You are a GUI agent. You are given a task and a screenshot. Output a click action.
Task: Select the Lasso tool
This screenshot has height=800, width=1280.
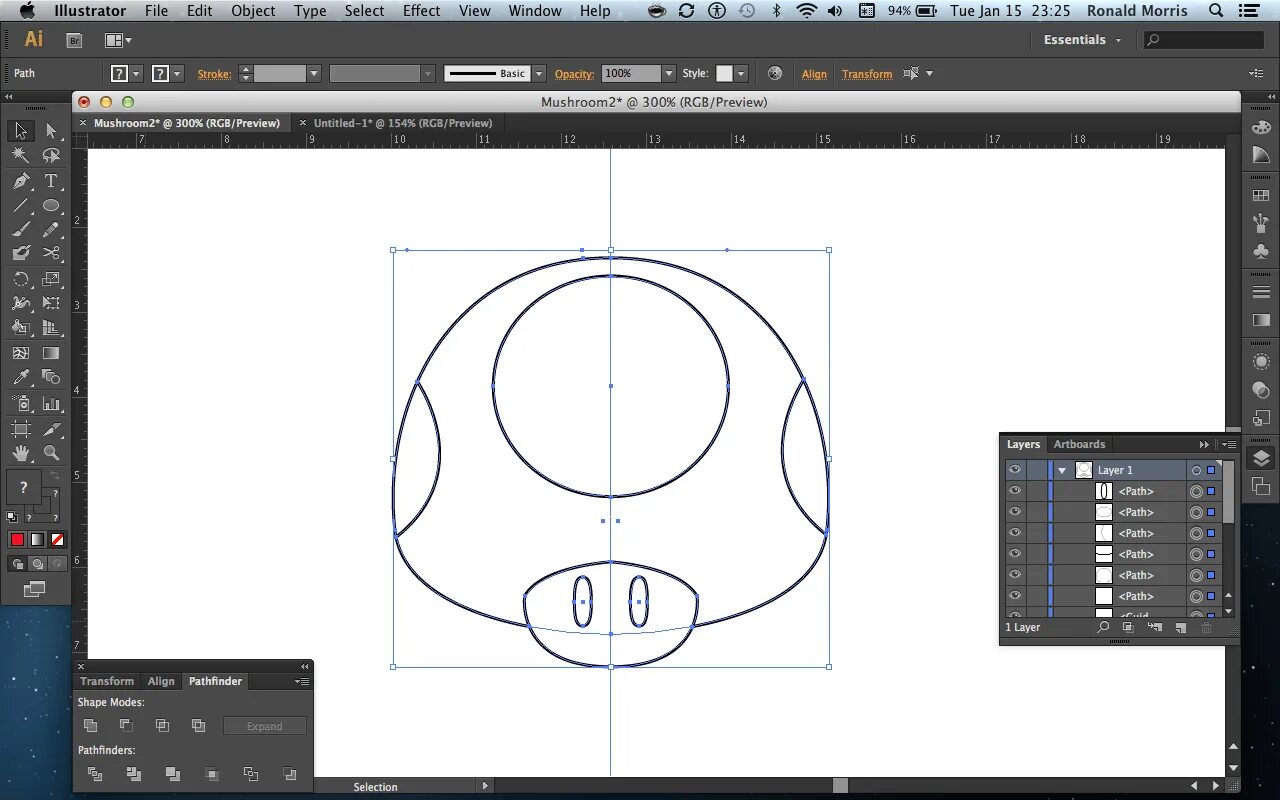tap(51, 155)
